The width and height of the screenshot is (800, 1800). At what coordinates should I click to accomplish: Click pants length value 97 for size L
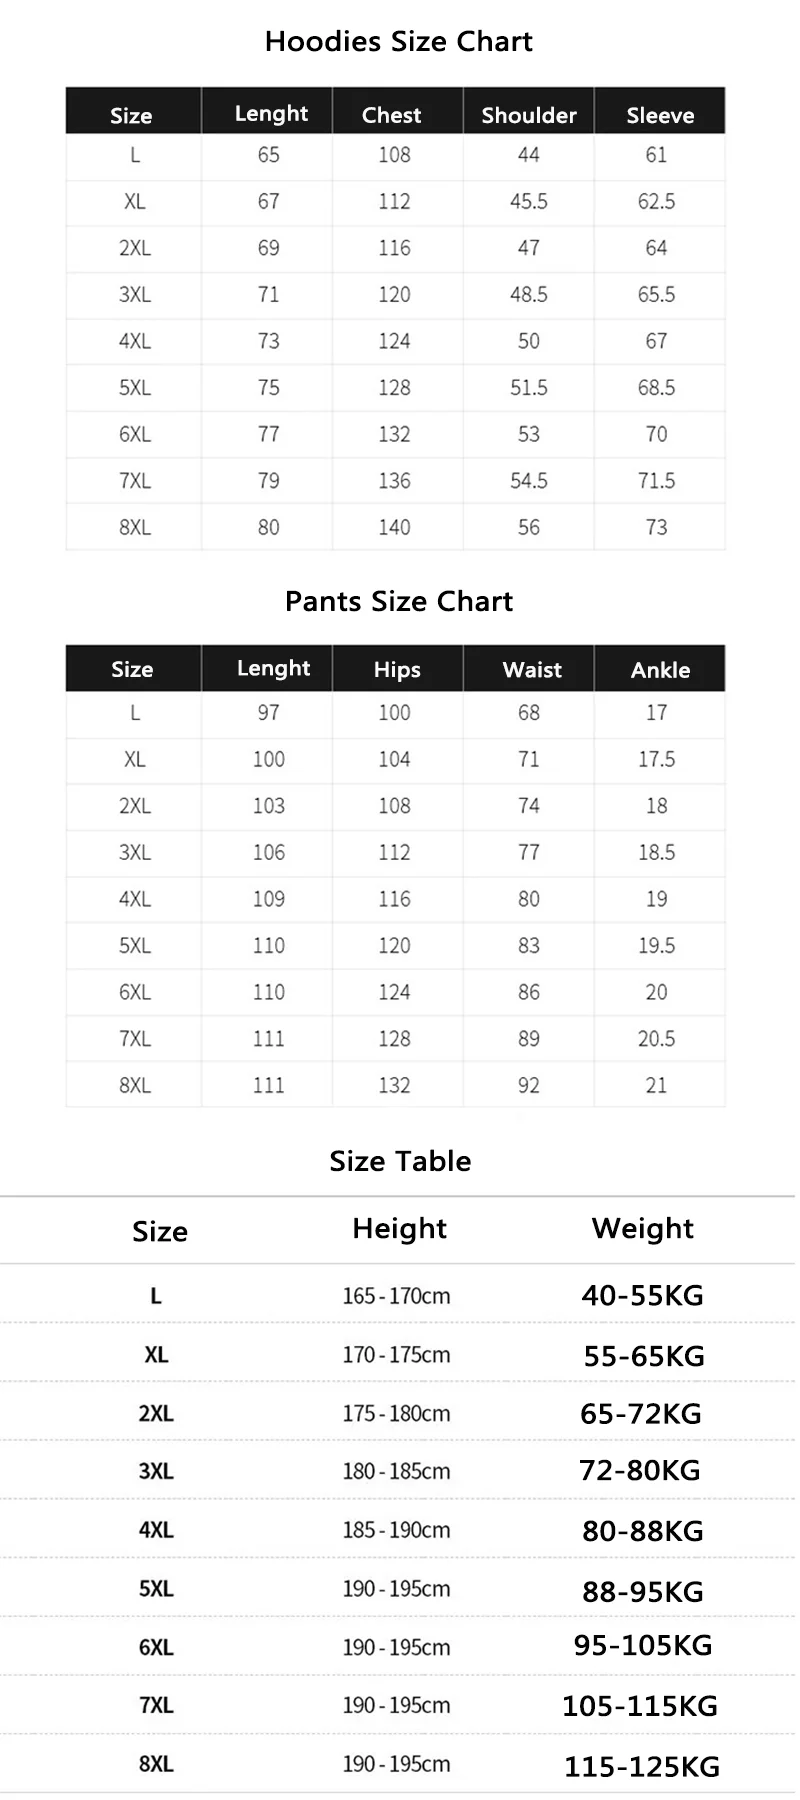coord(268,713)
